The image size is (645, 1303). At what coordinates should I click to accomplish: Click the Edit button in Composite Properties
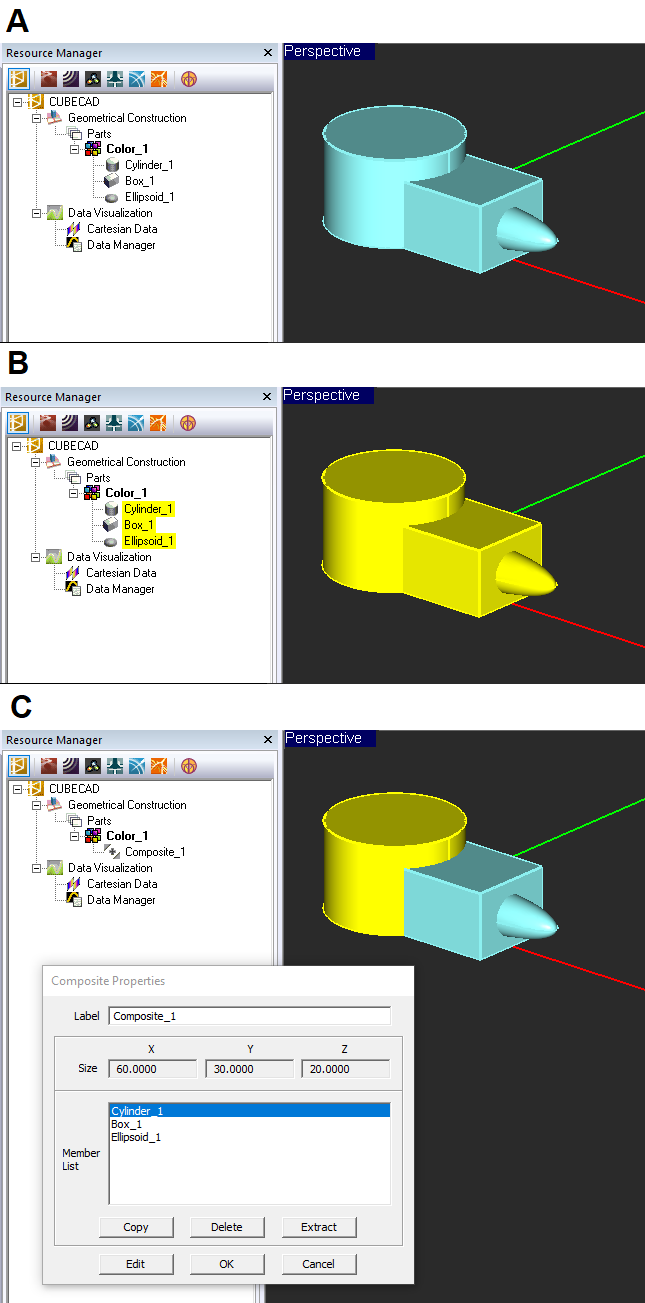point(136,1264)
